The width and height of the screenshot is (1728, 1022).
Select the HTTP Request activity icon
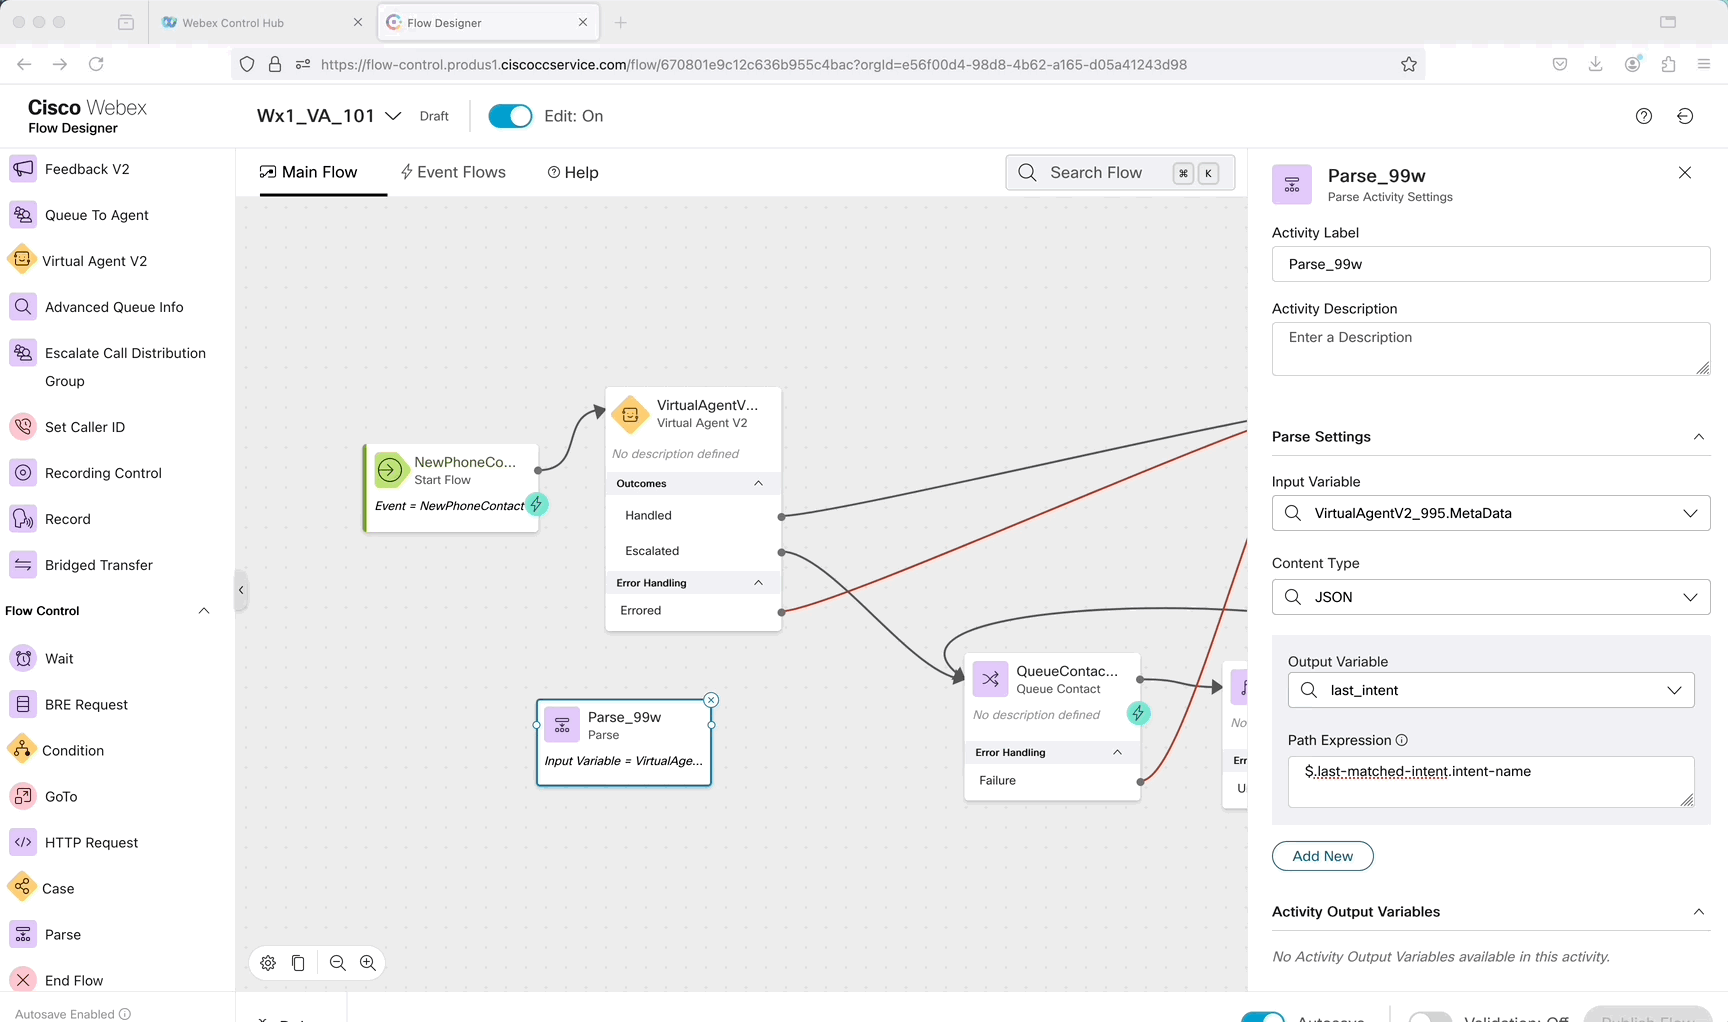pyautogui.click(x=23, y=842)
